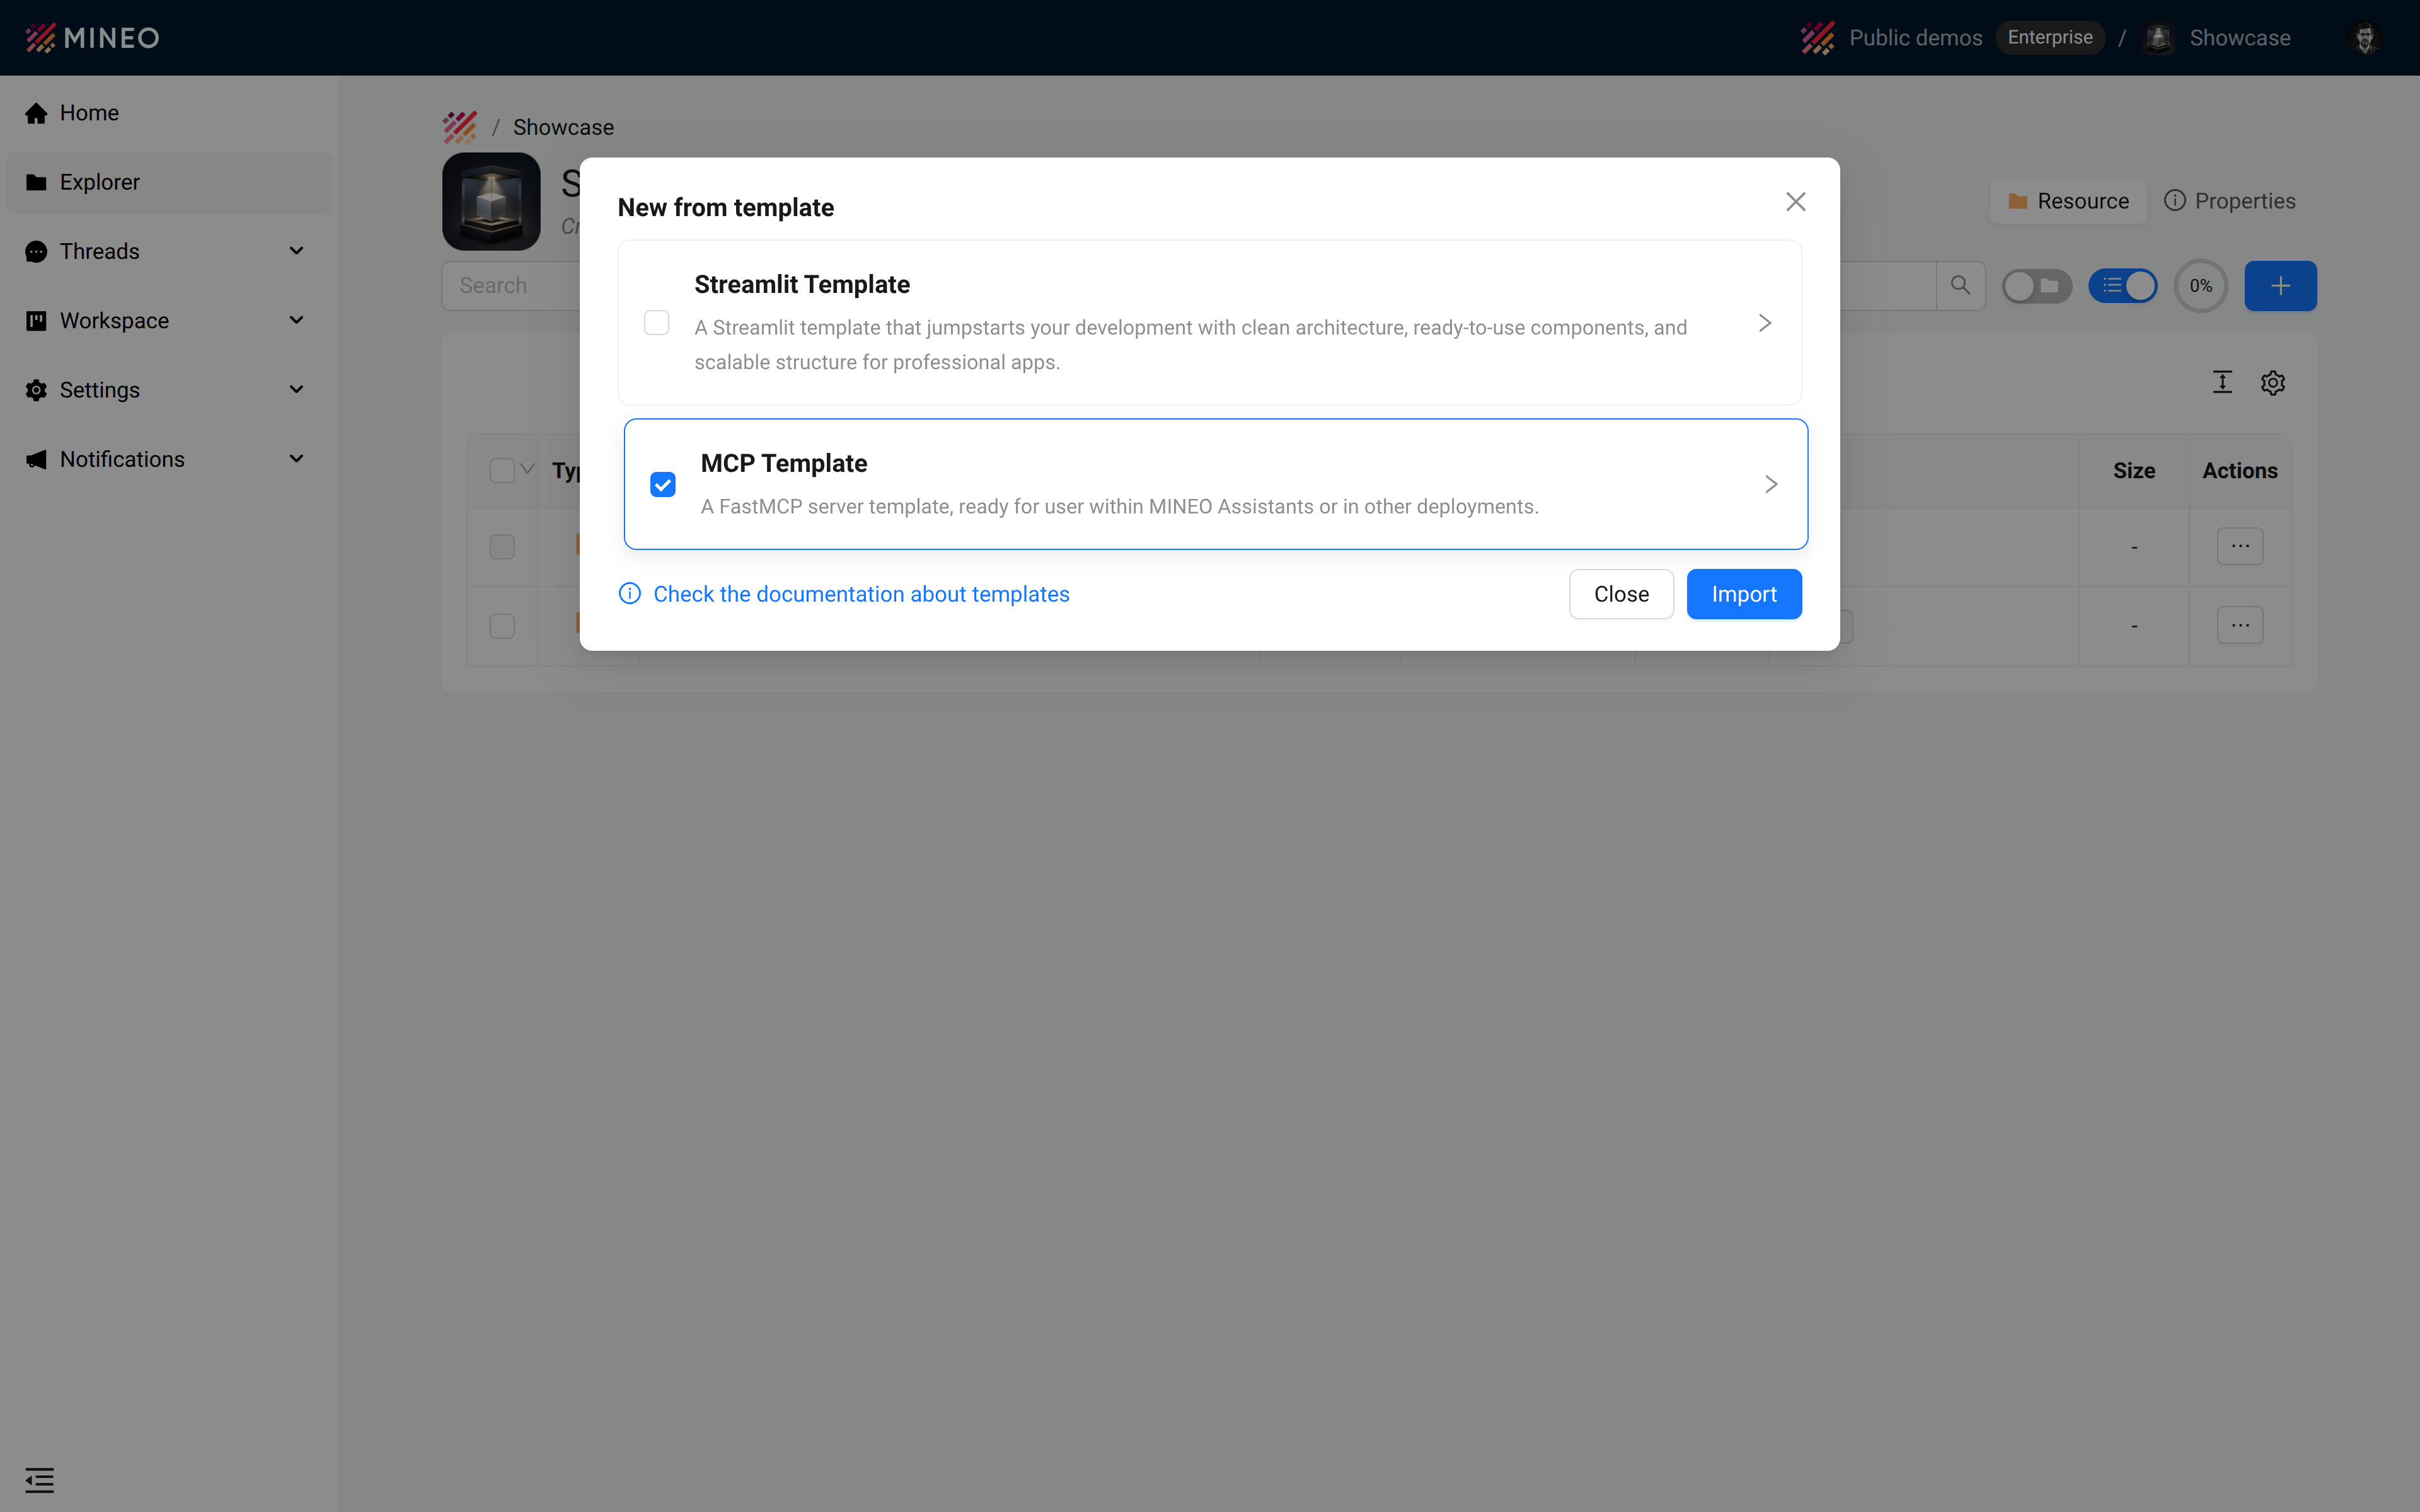Image resolution: width=2420 pixels, height=1512 pixels.
Task: Expand the Settings chevron
Action: [x=296, y=390]
